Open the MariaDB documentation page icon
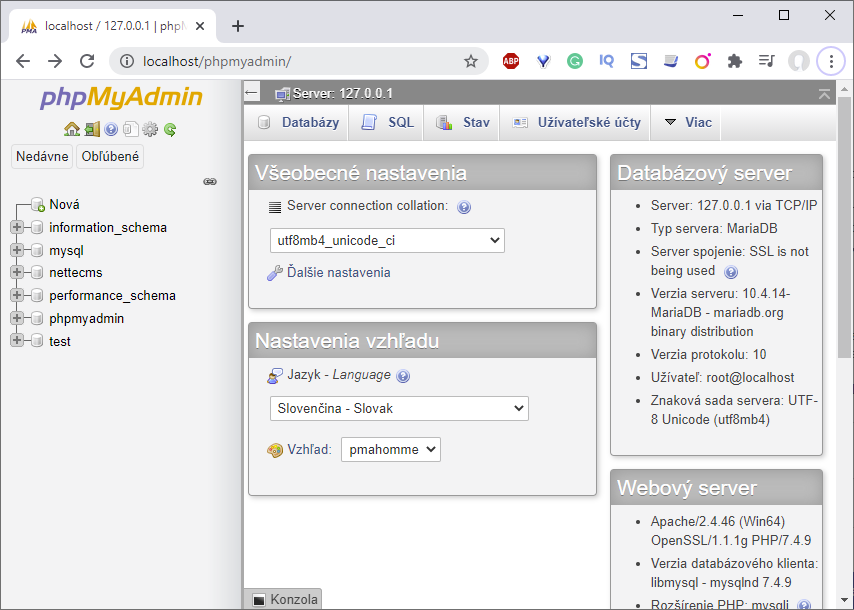Screen dimensions: 854x610 [x=131, y=130]
